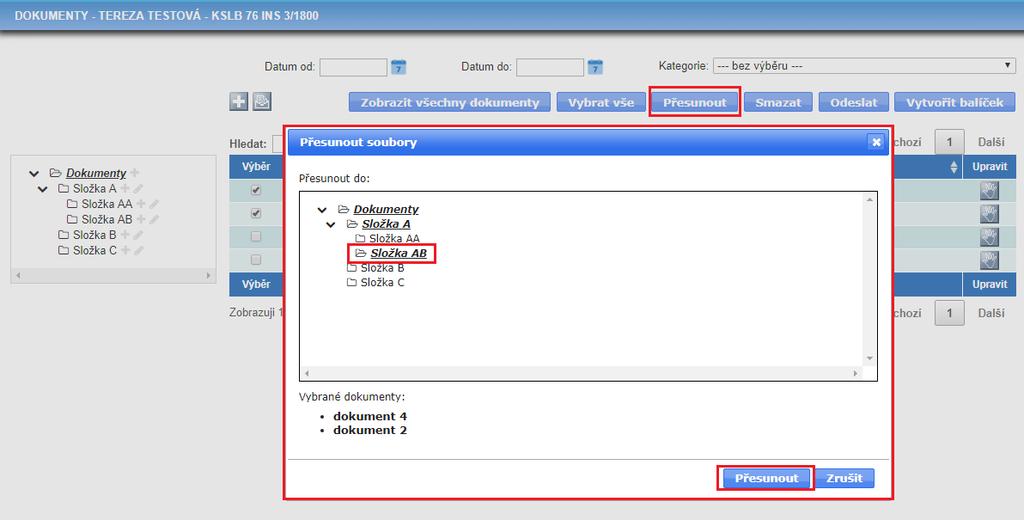Viewport: 1024px width, 520px height.
Task: Click down arrow of dialog tree scrollbar
Action: click(x=870, y=358)
